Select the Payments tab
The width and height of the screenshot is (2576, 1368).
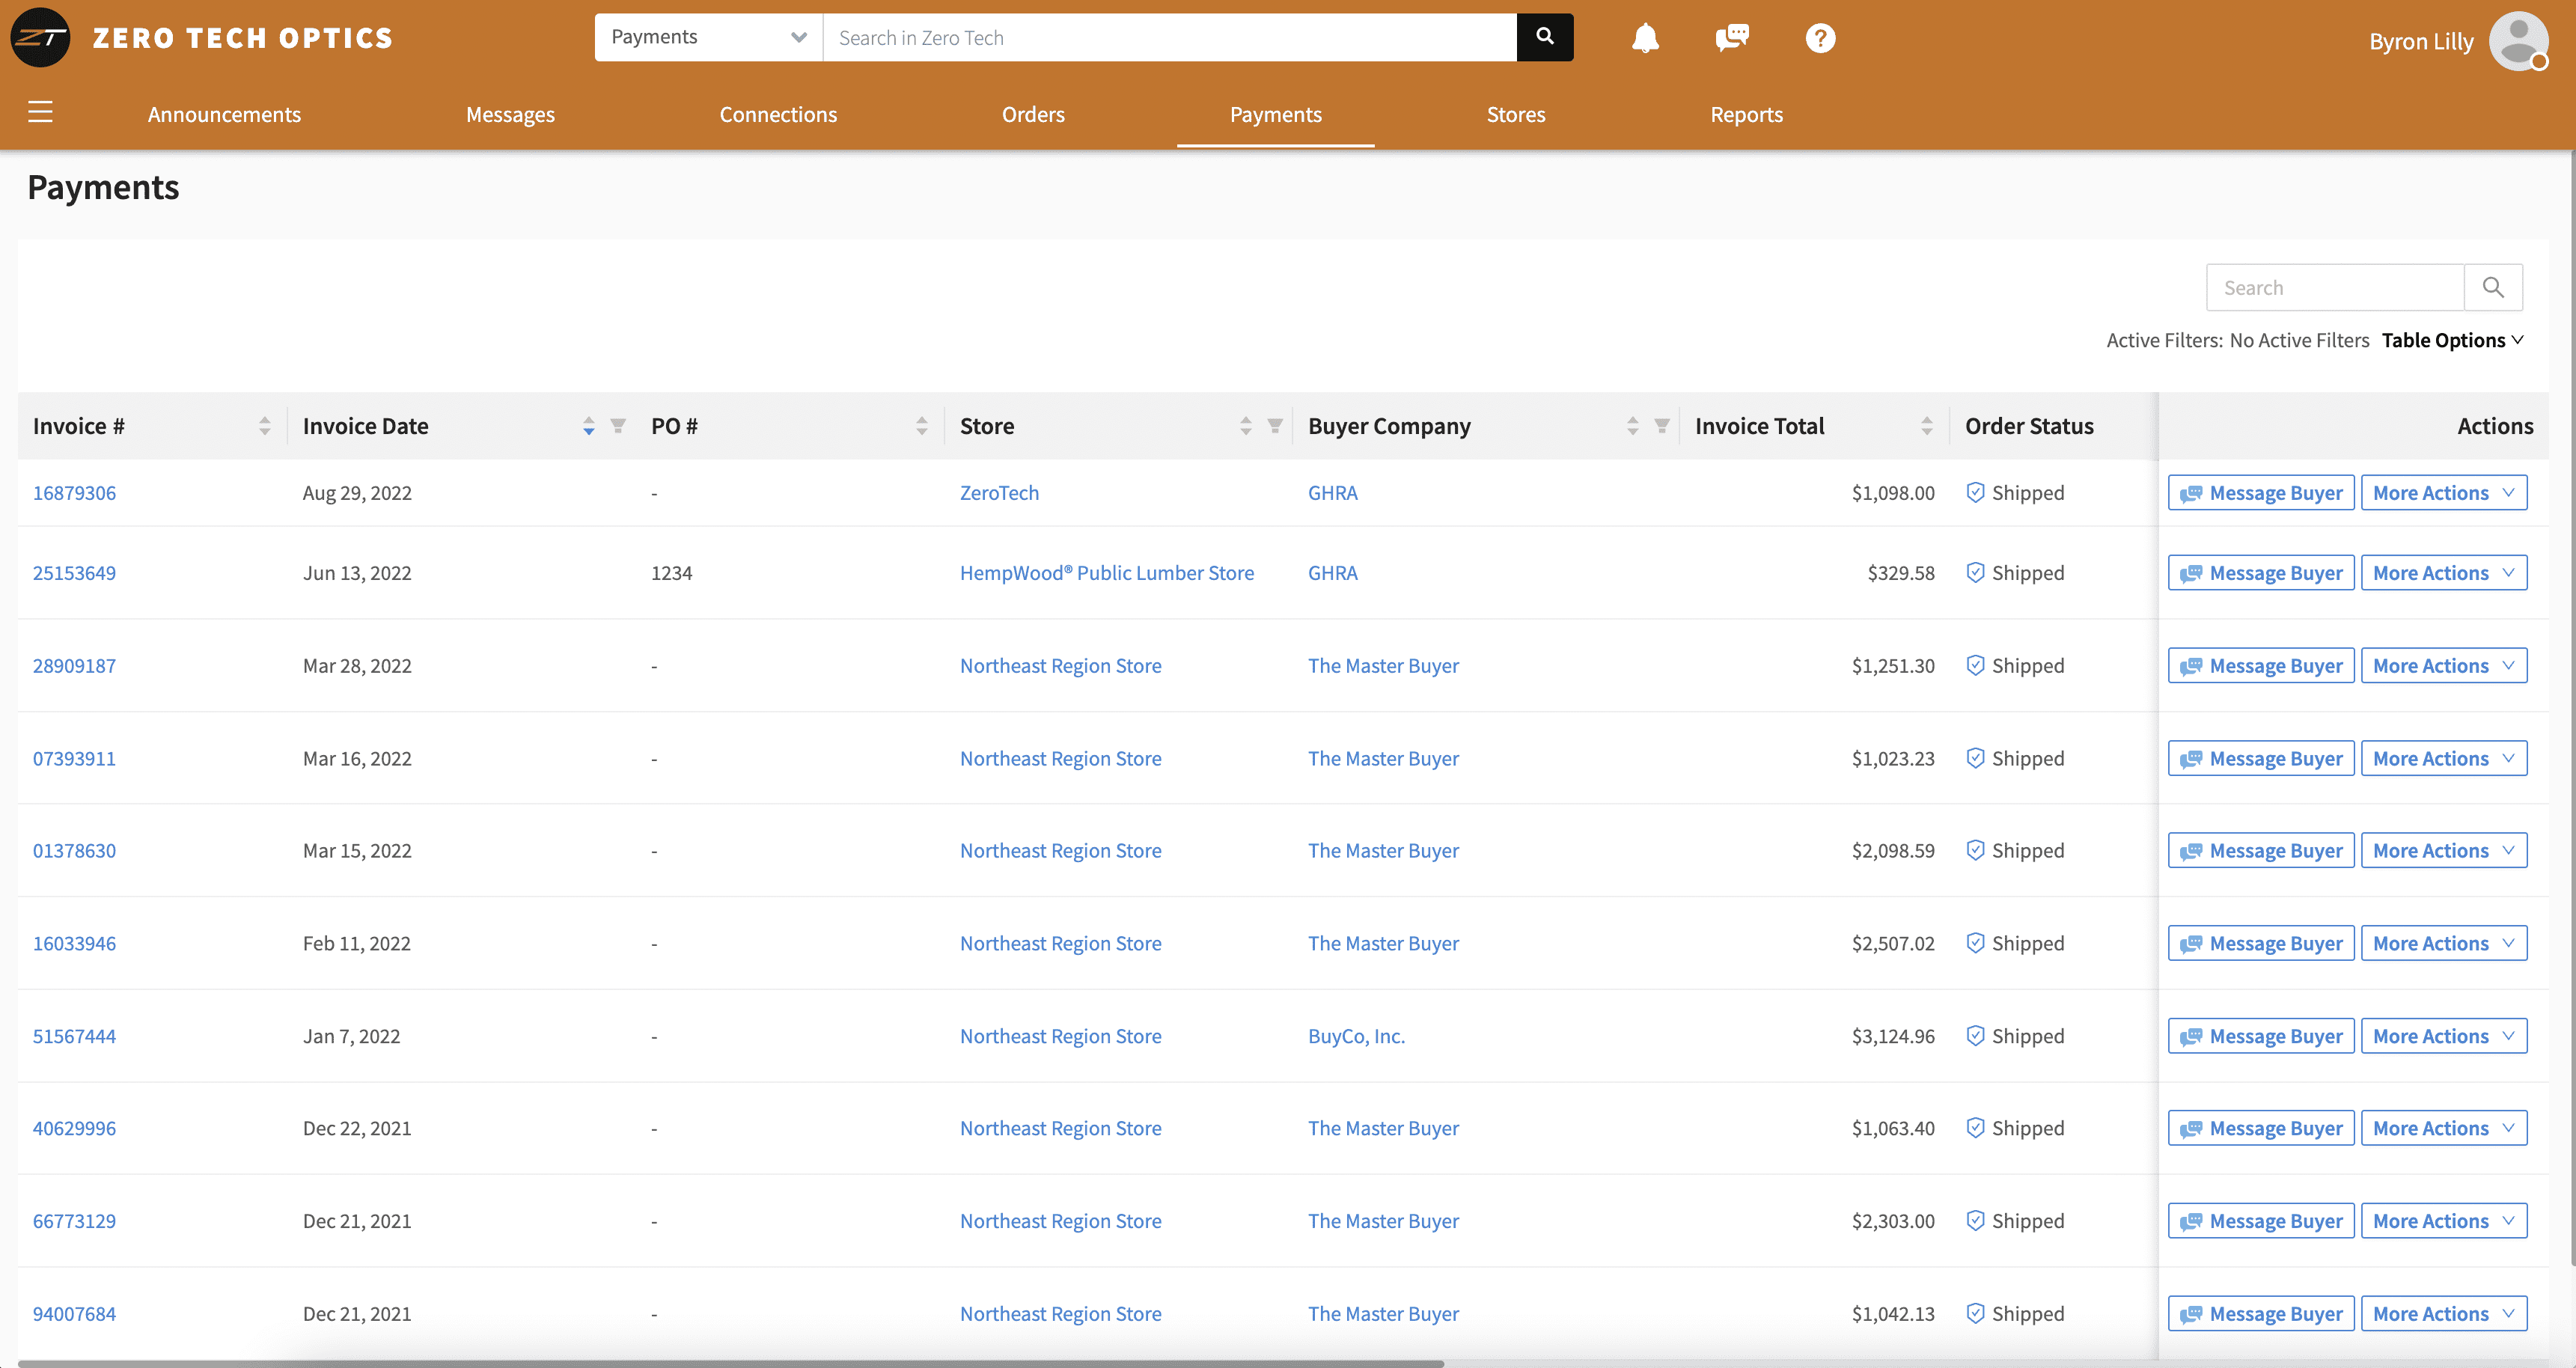tap(1275, 114)
